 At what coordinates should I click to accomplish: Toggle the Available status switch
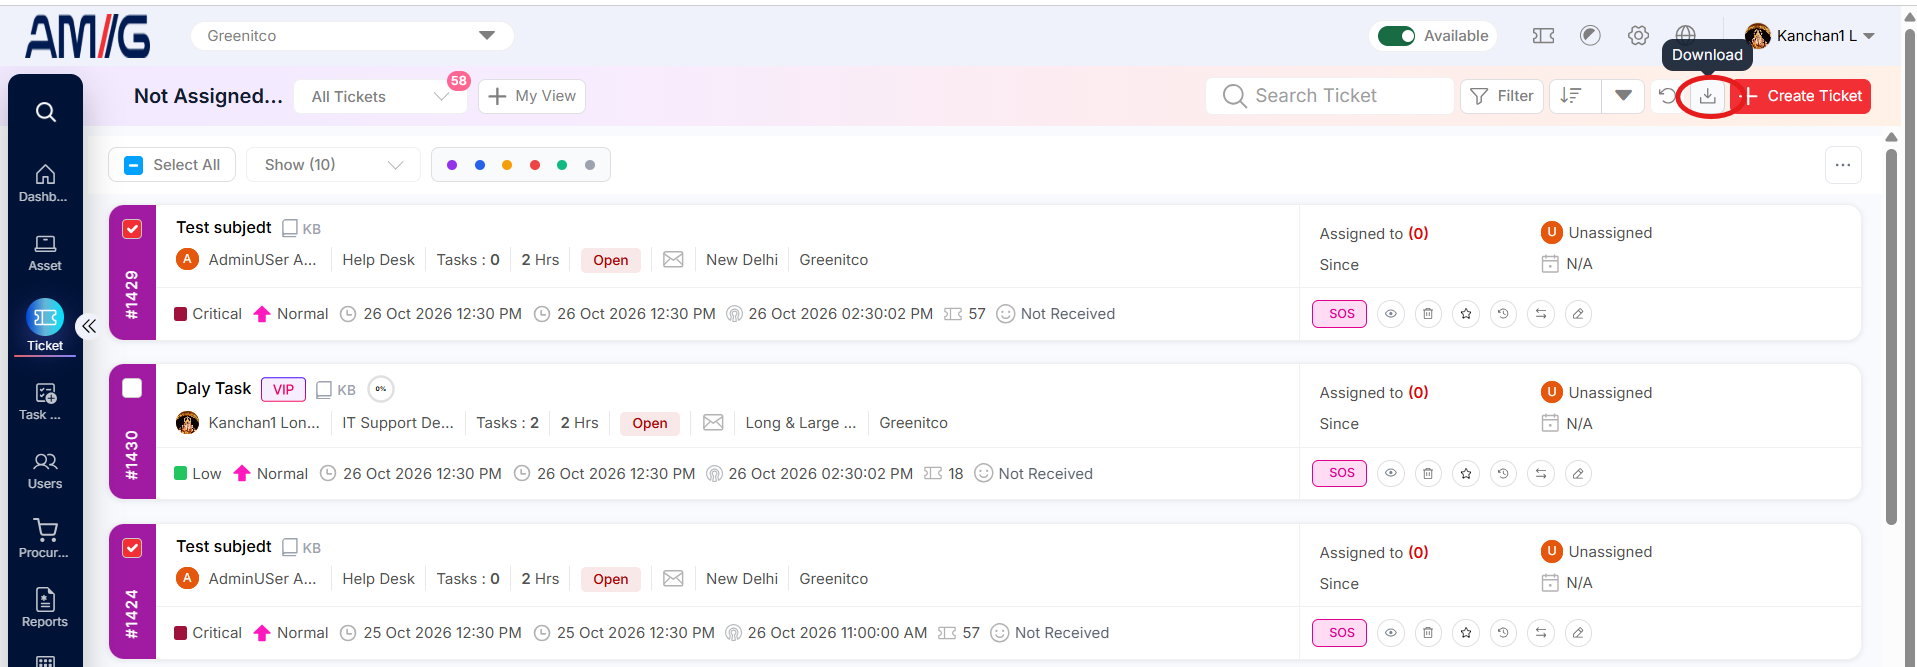(1396, 36)
